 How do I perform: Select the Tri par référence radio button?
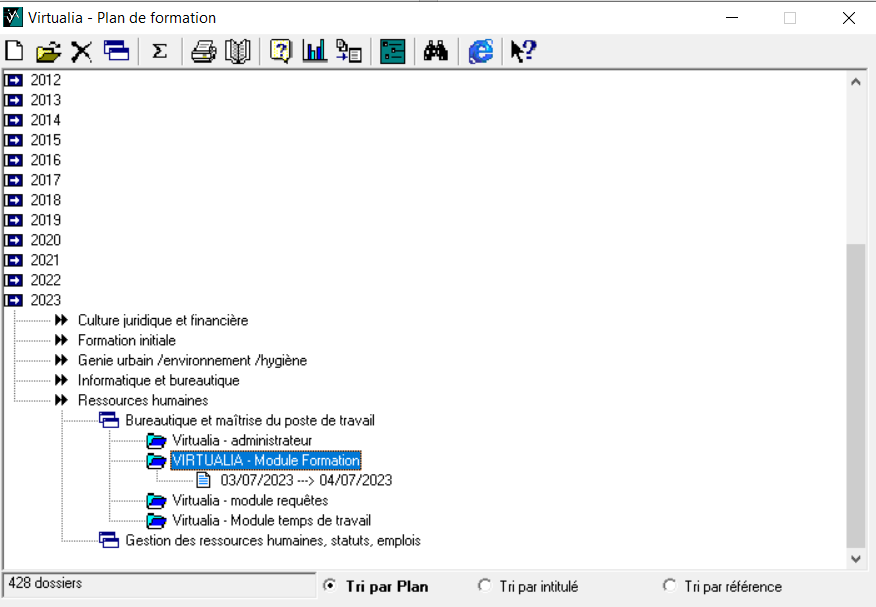pyautogui.click(x=669, y=586)
